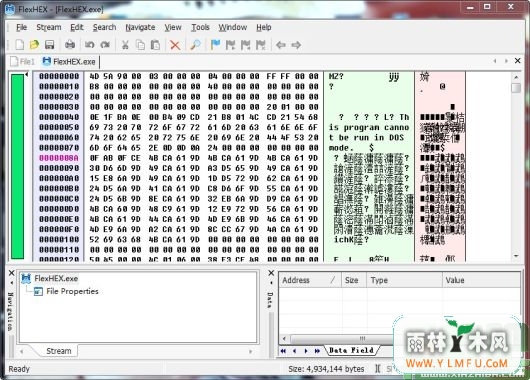Switch to the Stream tab at bottom
Image resolution: width=530 pixels, height=380 pixels.
click(58, 351)
